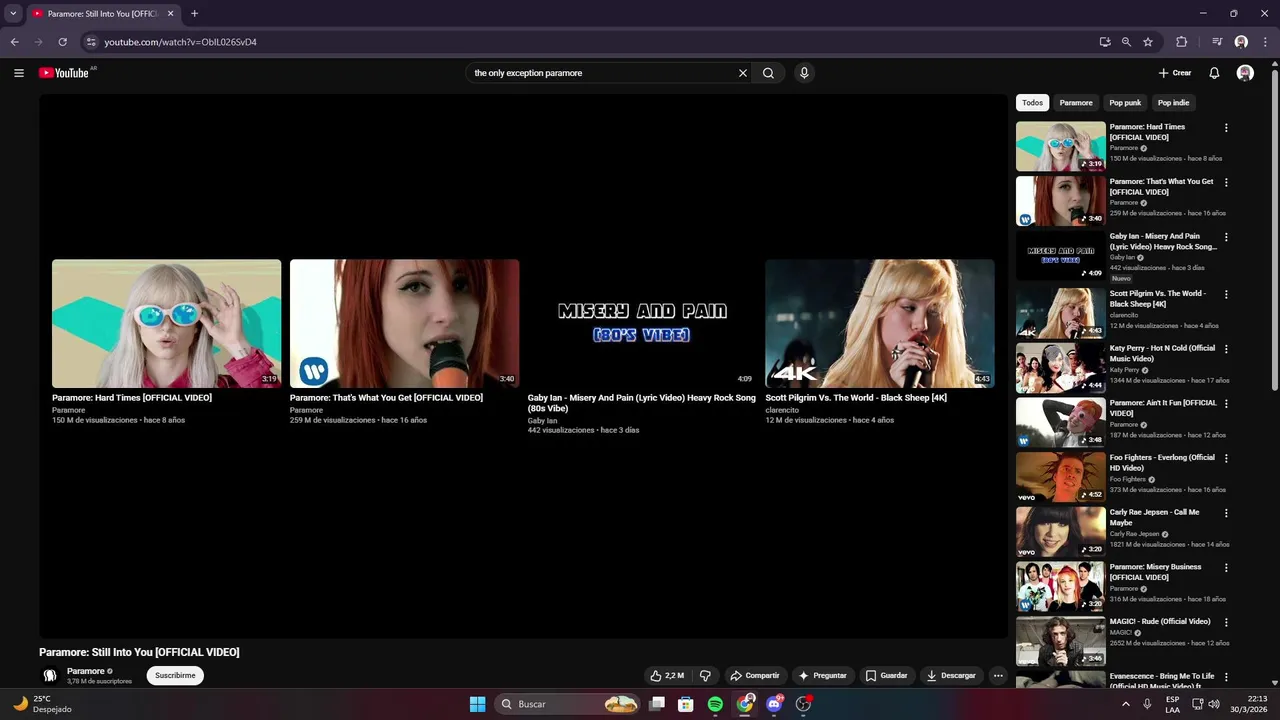Open Windows Start menu
The height and width of the screenshot is (720, 1280).
pyautogui.click(x=477, y=704)
